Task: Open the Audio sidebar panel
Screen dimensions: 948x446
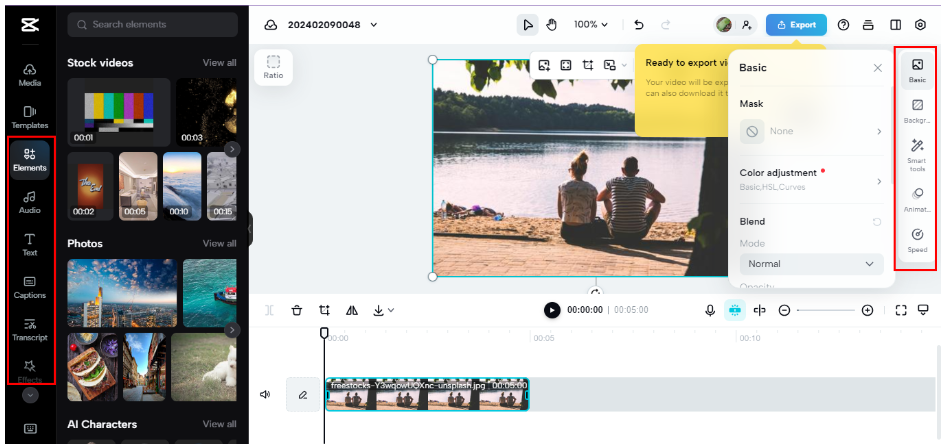Action: pos(30,202)
